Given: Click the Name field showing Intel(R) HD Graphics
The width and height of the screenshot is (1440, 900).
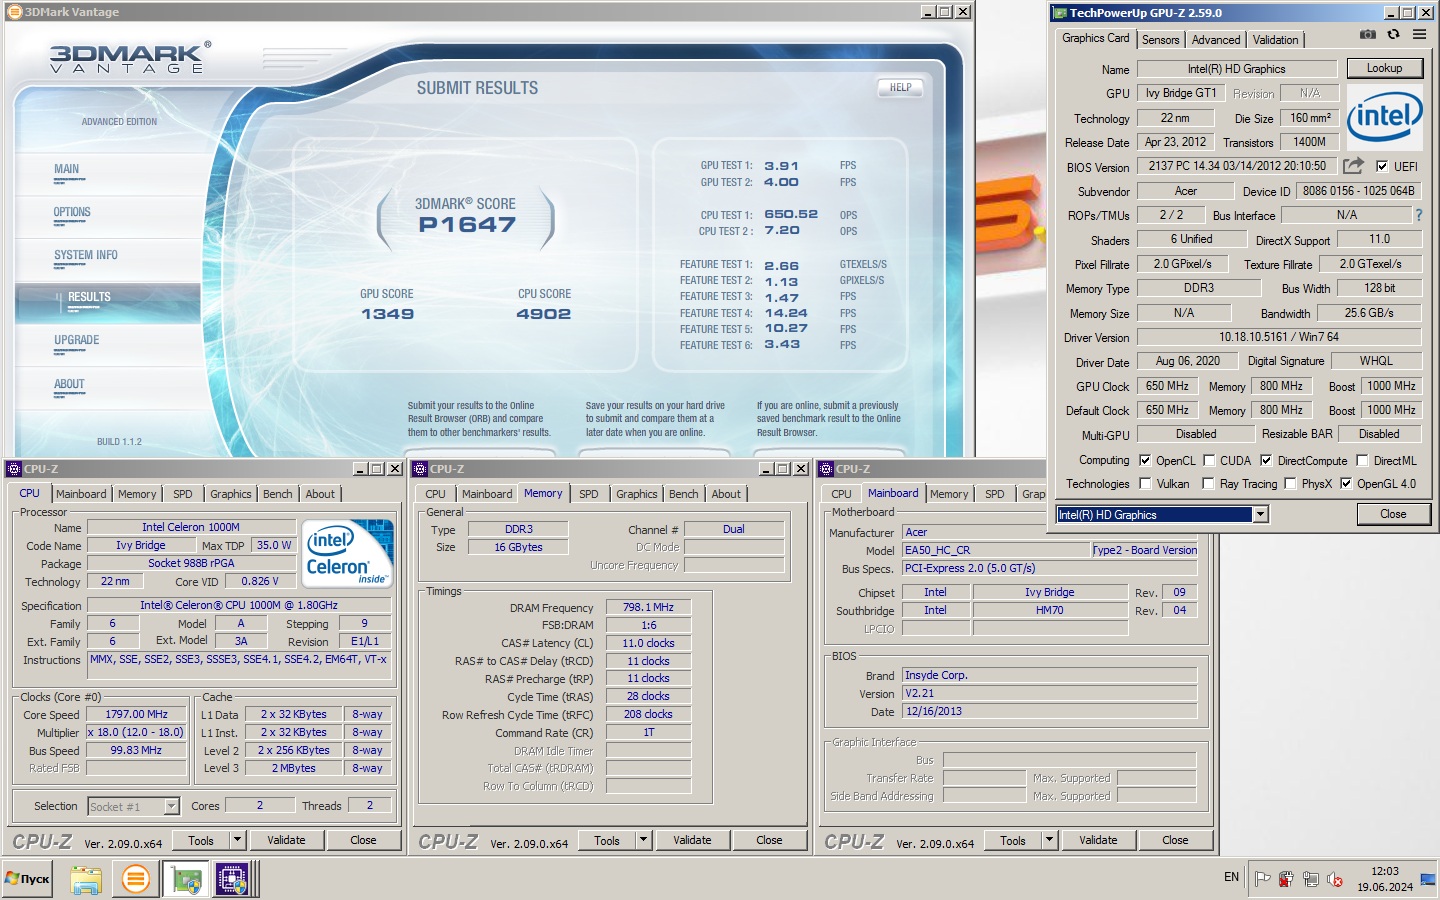Looking at the screenshot, I should click(x=1237, y=69).
